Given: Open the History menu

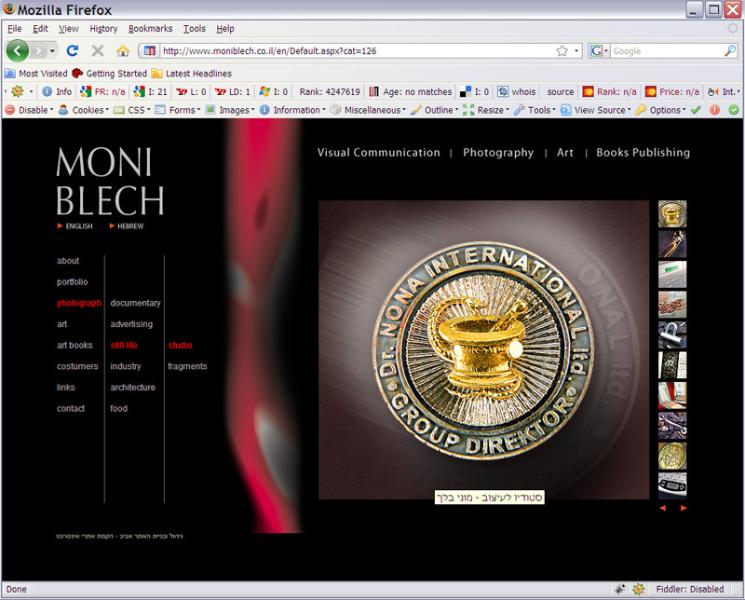Looking at the screenshot, I should [104, 29].
